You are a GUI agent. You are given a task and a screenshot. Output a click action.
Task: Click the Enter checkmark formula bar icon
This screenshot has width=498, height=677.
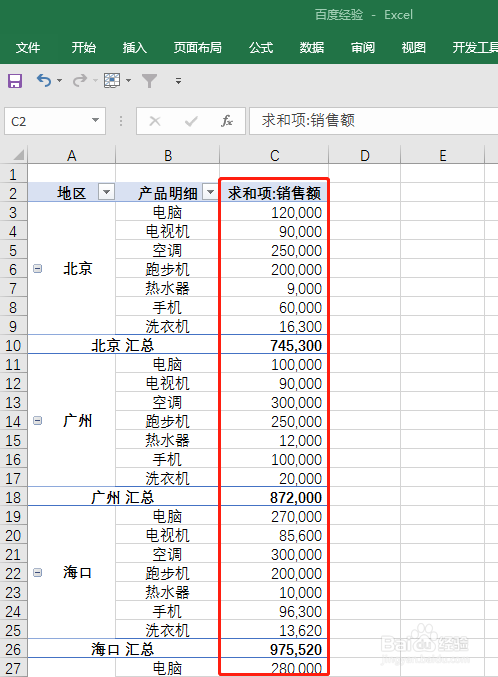(x=191, y=121)
